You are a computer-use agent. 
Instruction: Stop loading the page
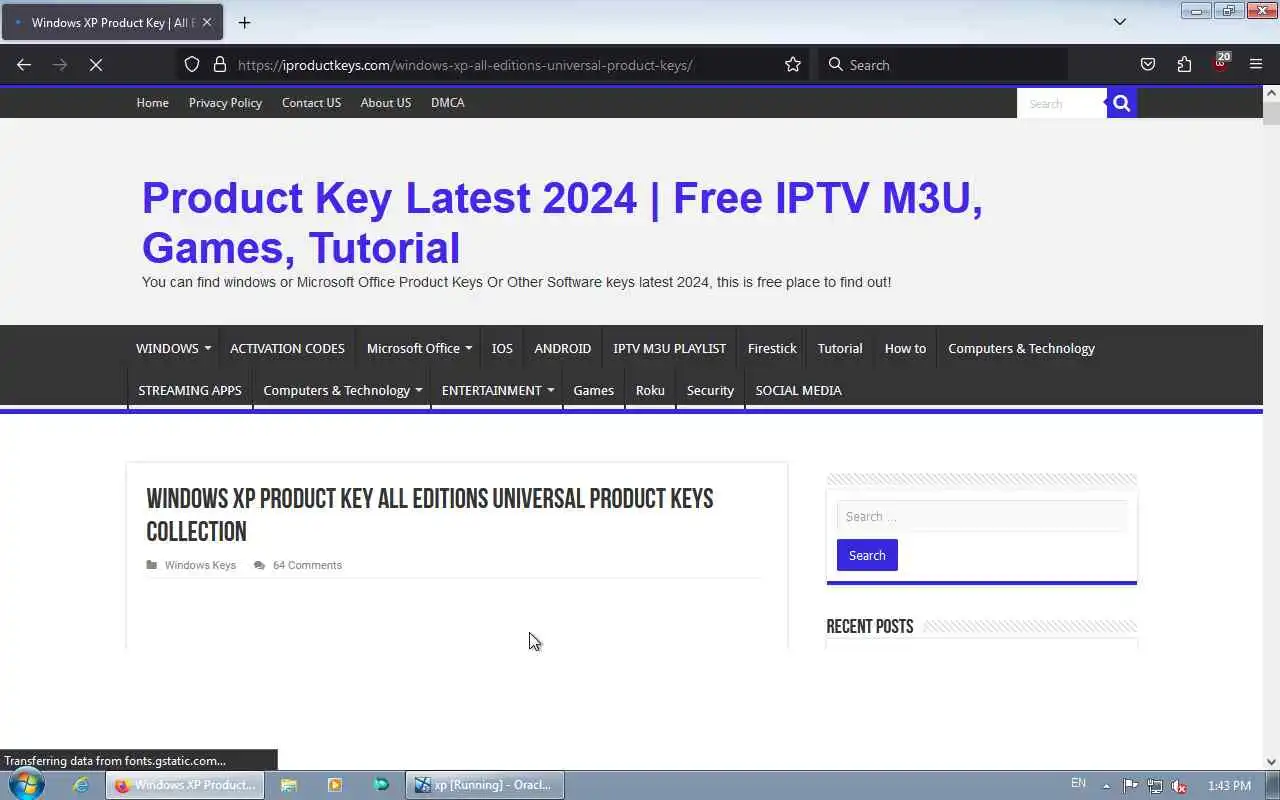point(96,64)
